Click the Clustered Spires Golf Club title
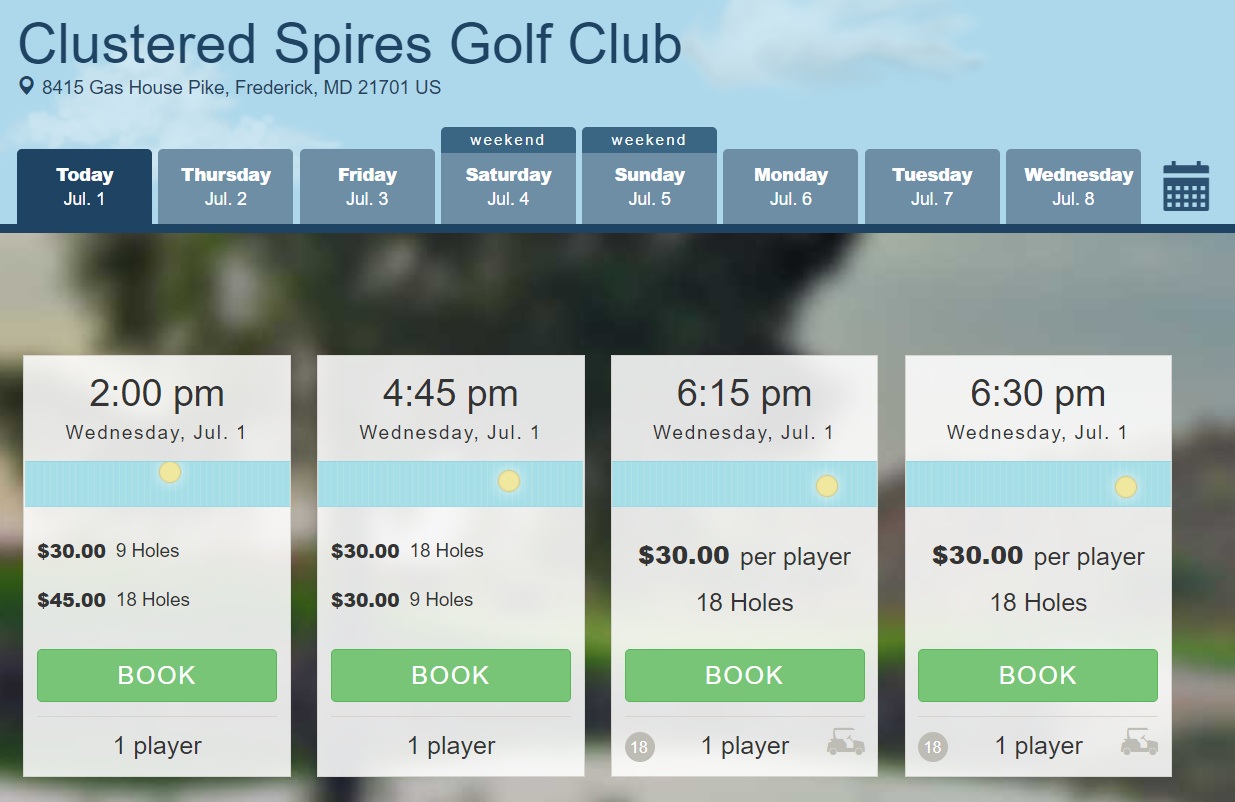This screenshot has width=1235, height=802. (x=350, y=44)
